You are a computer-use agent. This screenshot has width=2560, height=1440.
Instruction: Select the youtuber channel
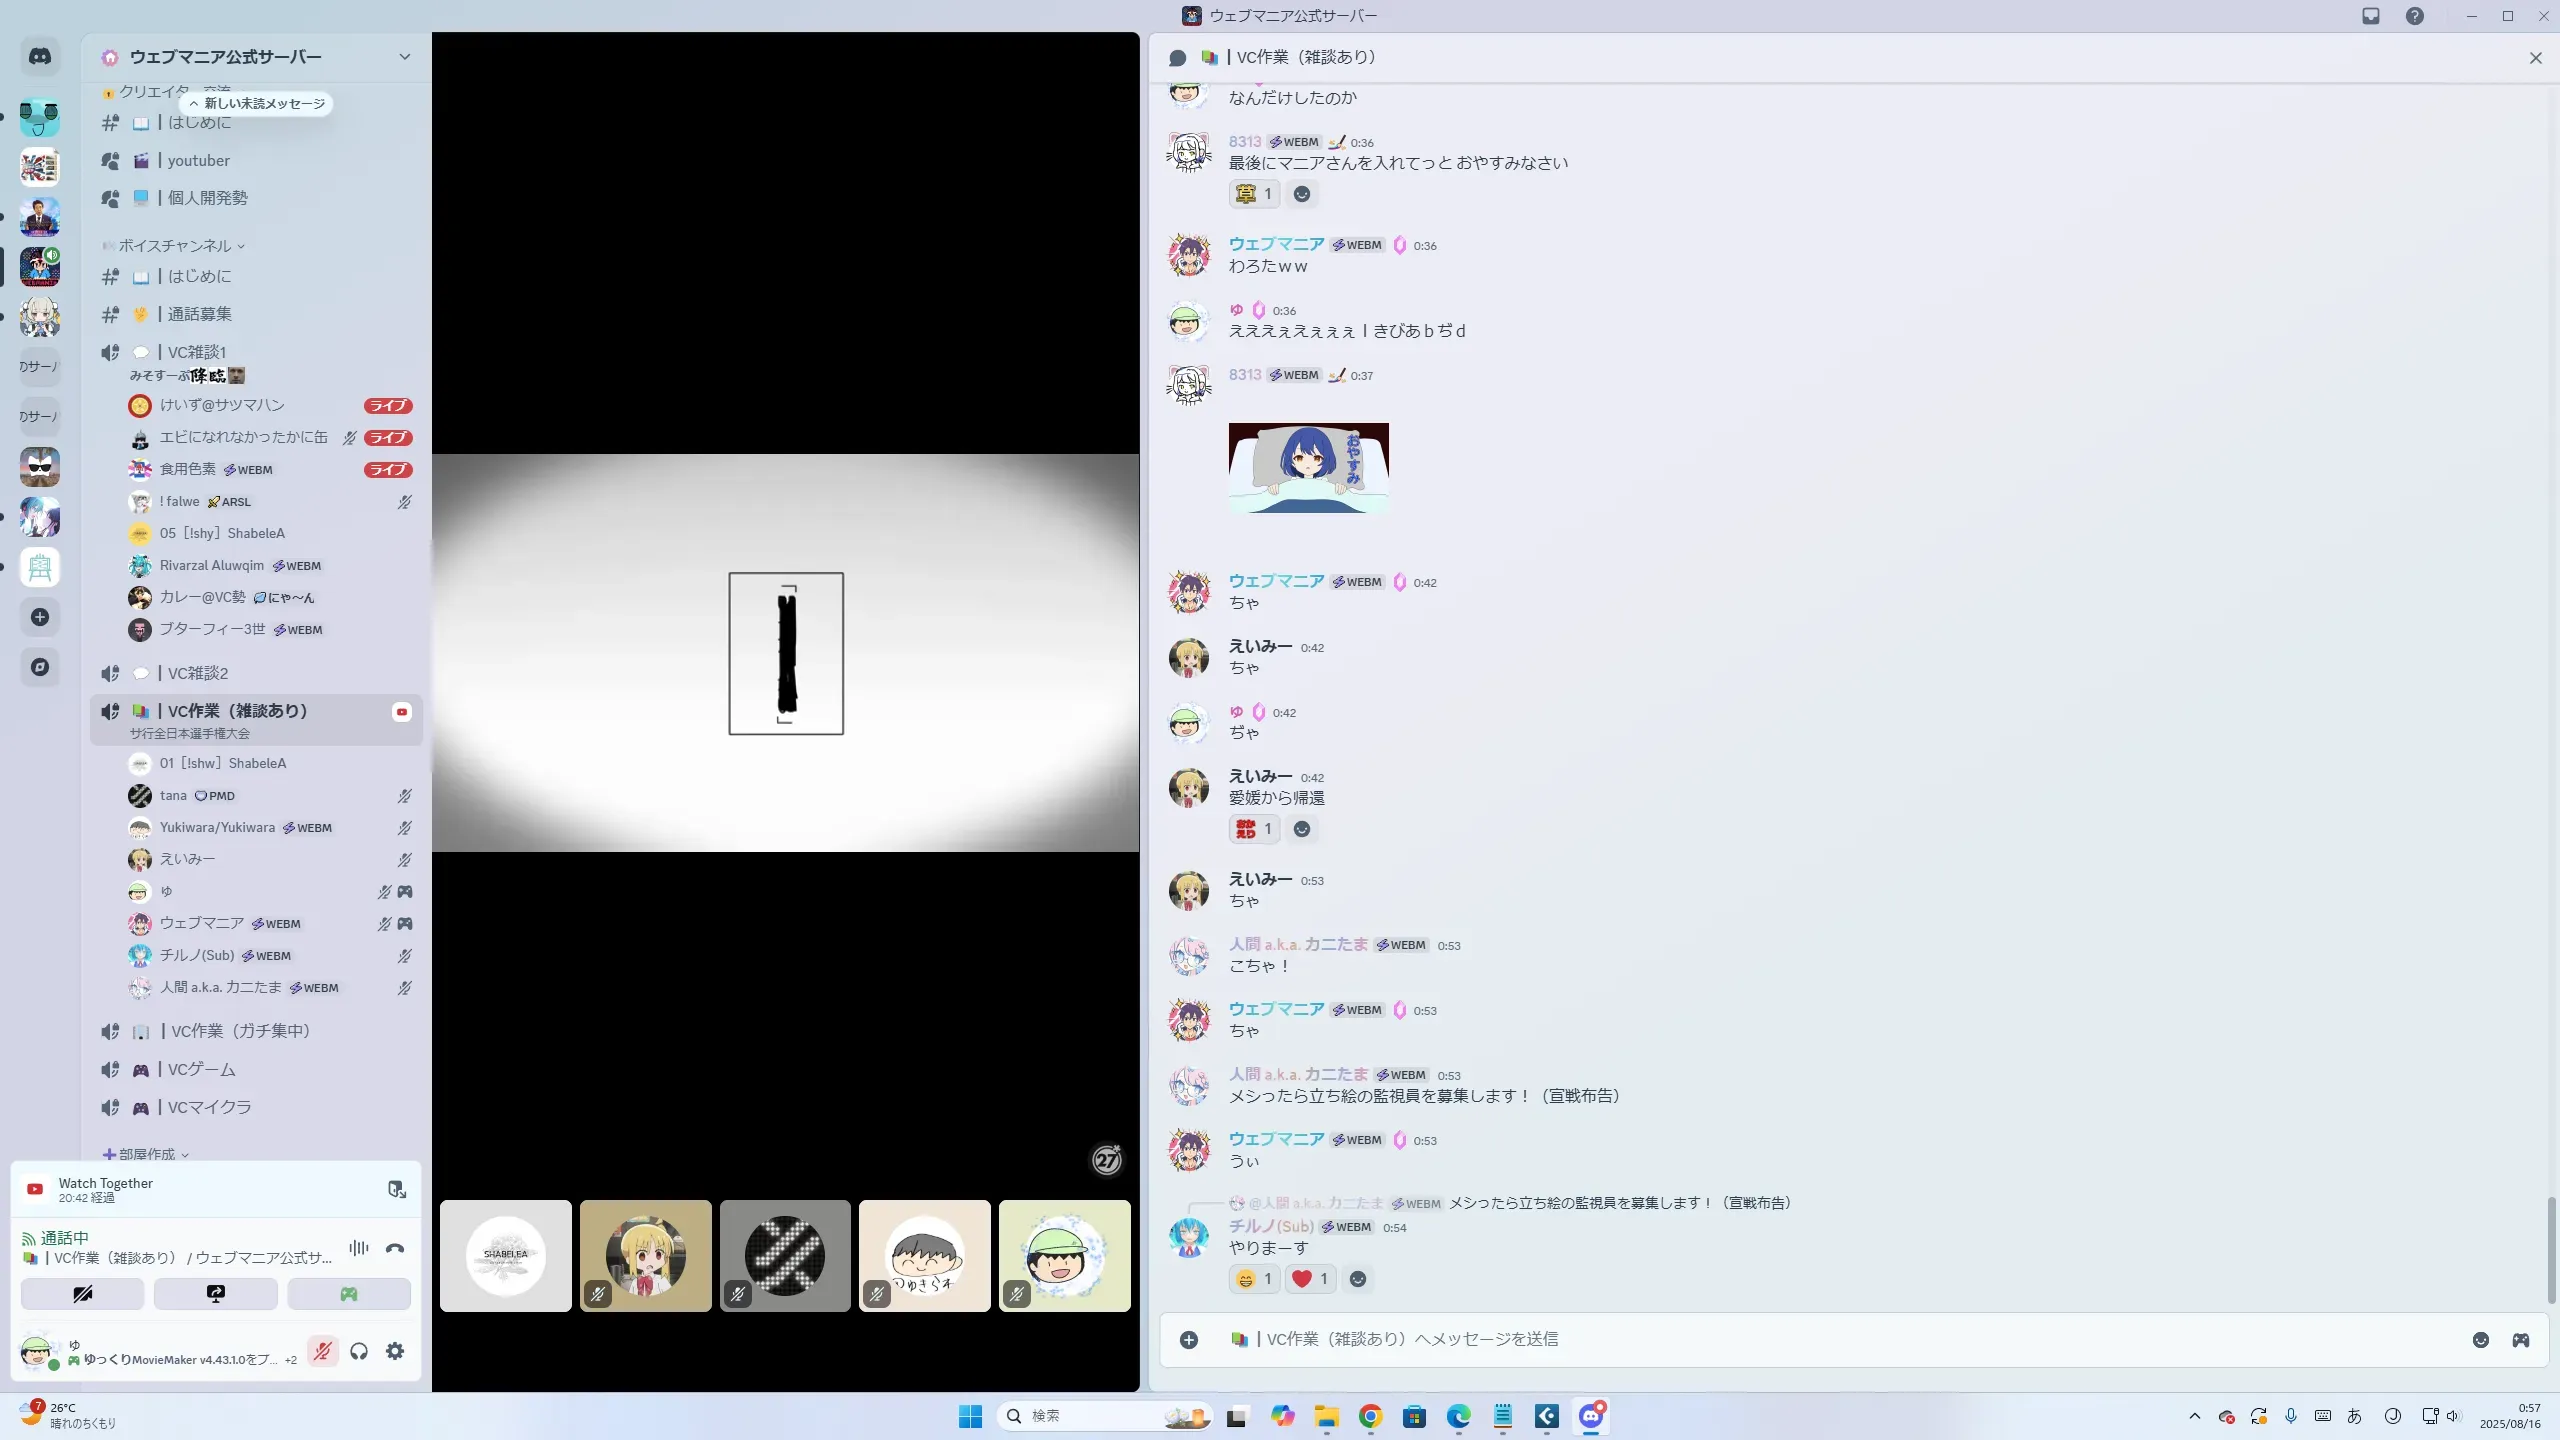[199, 160]
